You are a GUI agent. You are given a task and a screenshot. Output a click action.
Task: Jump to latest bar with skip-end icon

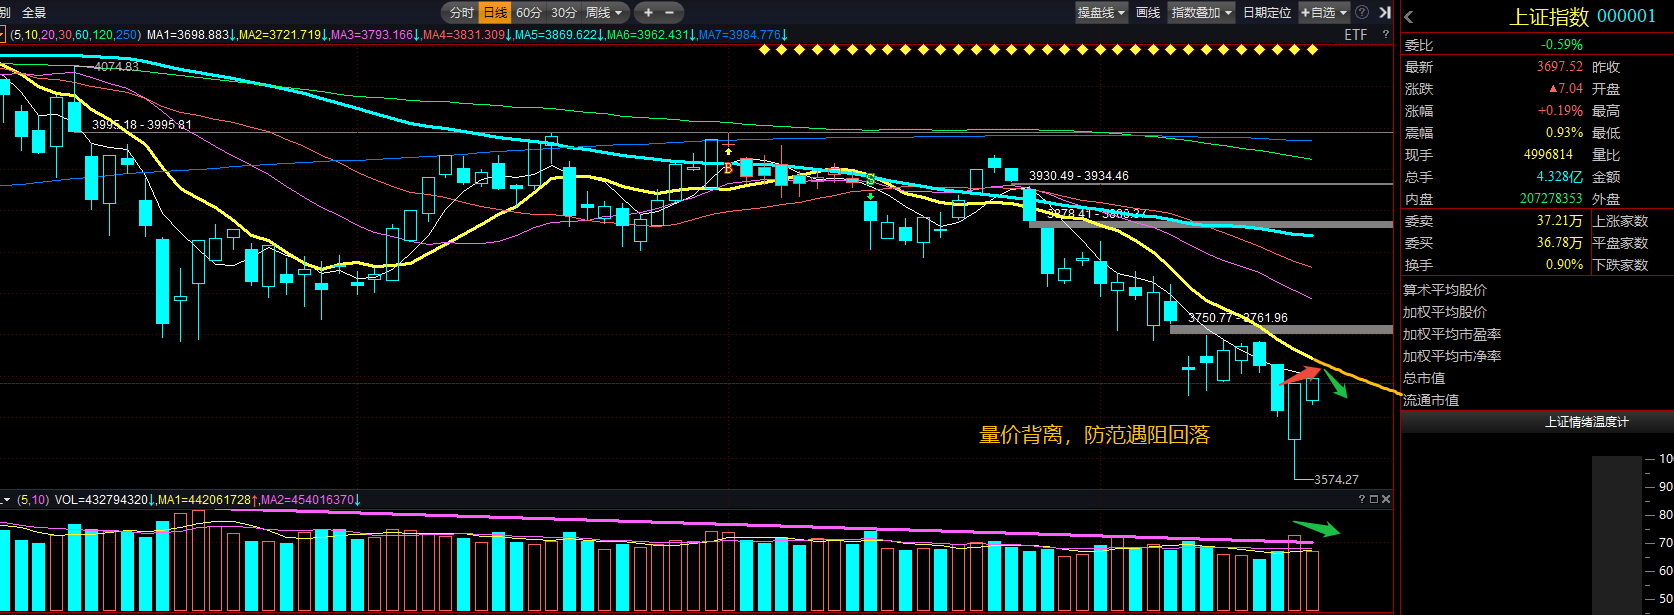[1385, 13]
